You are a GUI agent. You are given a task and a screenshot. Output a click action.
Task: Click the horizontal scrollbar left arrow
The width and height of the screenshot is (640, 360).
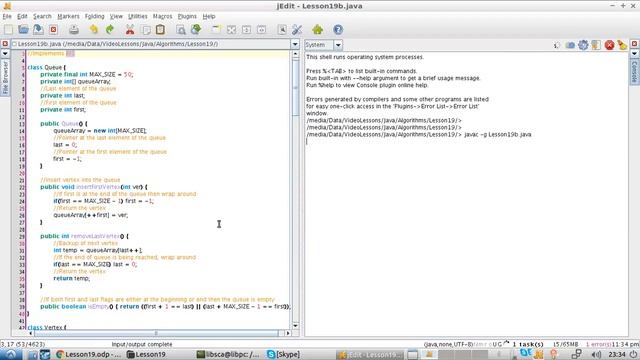pos(31,333)
